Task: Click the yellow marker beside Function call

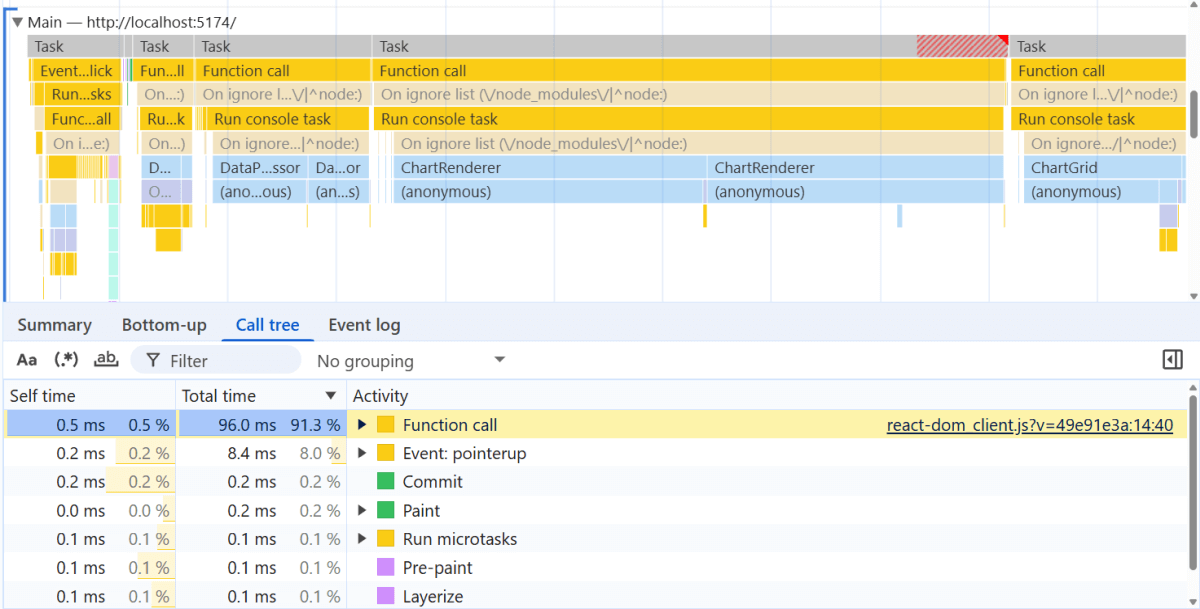Action: 386,424
